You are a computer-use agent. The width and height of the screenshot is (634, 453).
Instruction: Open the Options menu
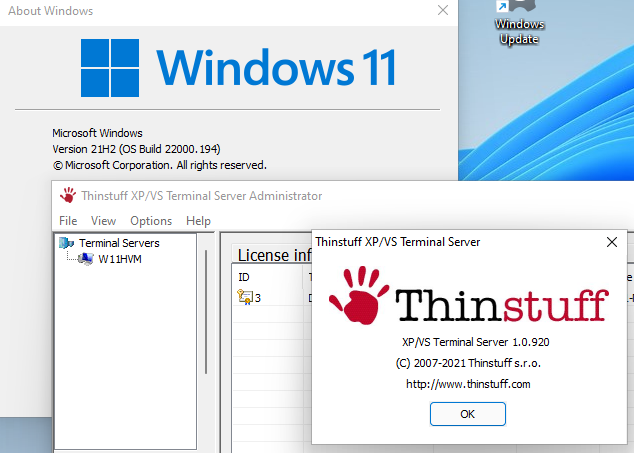[x=151, y=221]
